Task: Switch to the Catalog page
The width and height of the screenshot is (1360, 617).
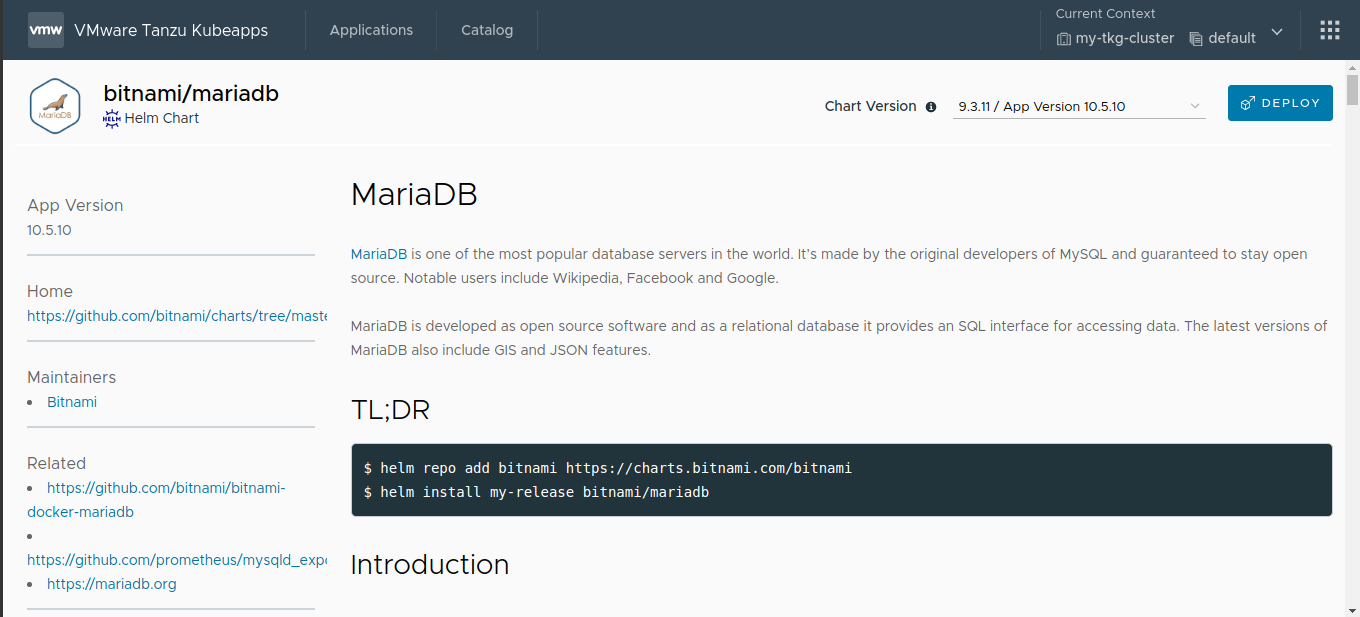Action: 487,30
